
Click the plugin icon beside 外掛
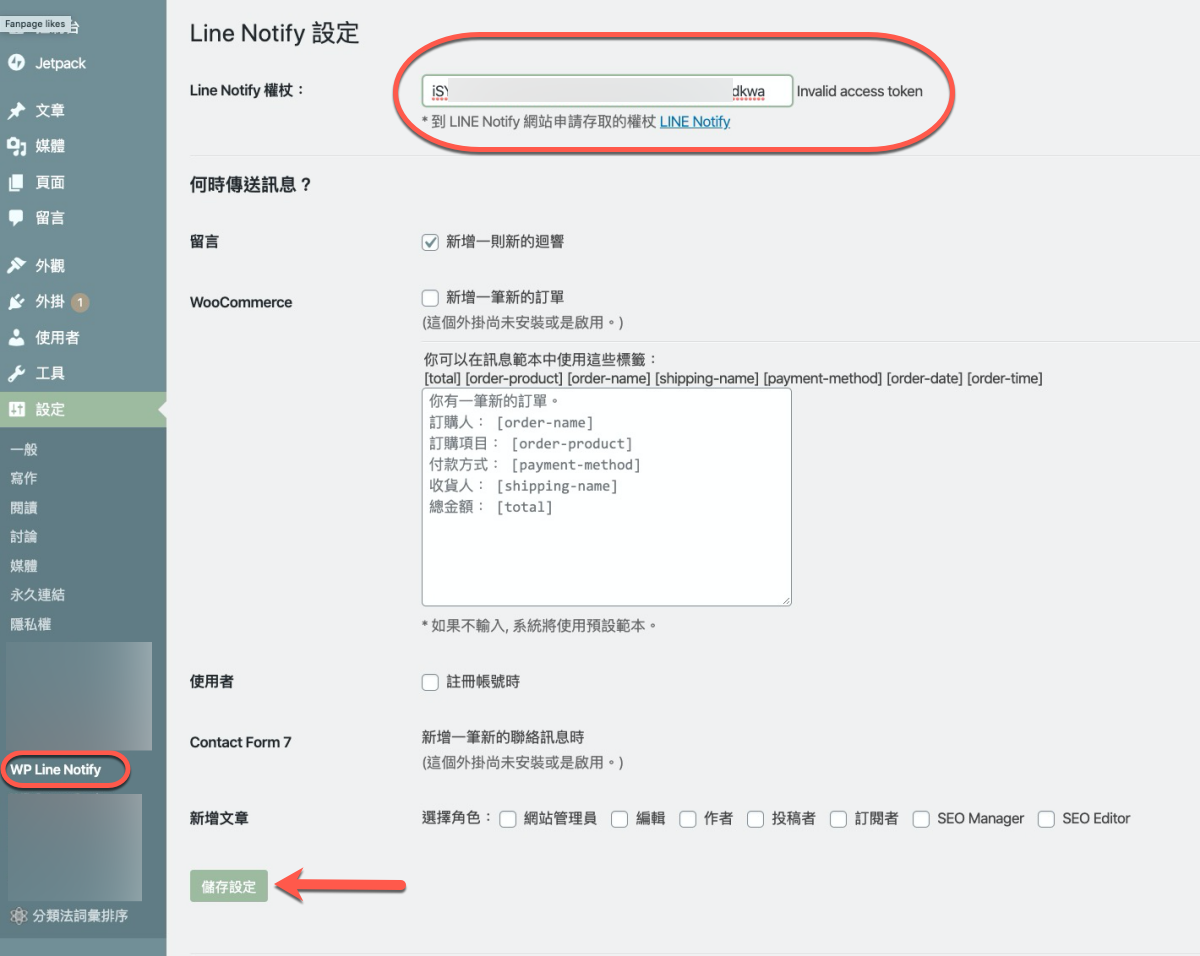click(16, 301)
